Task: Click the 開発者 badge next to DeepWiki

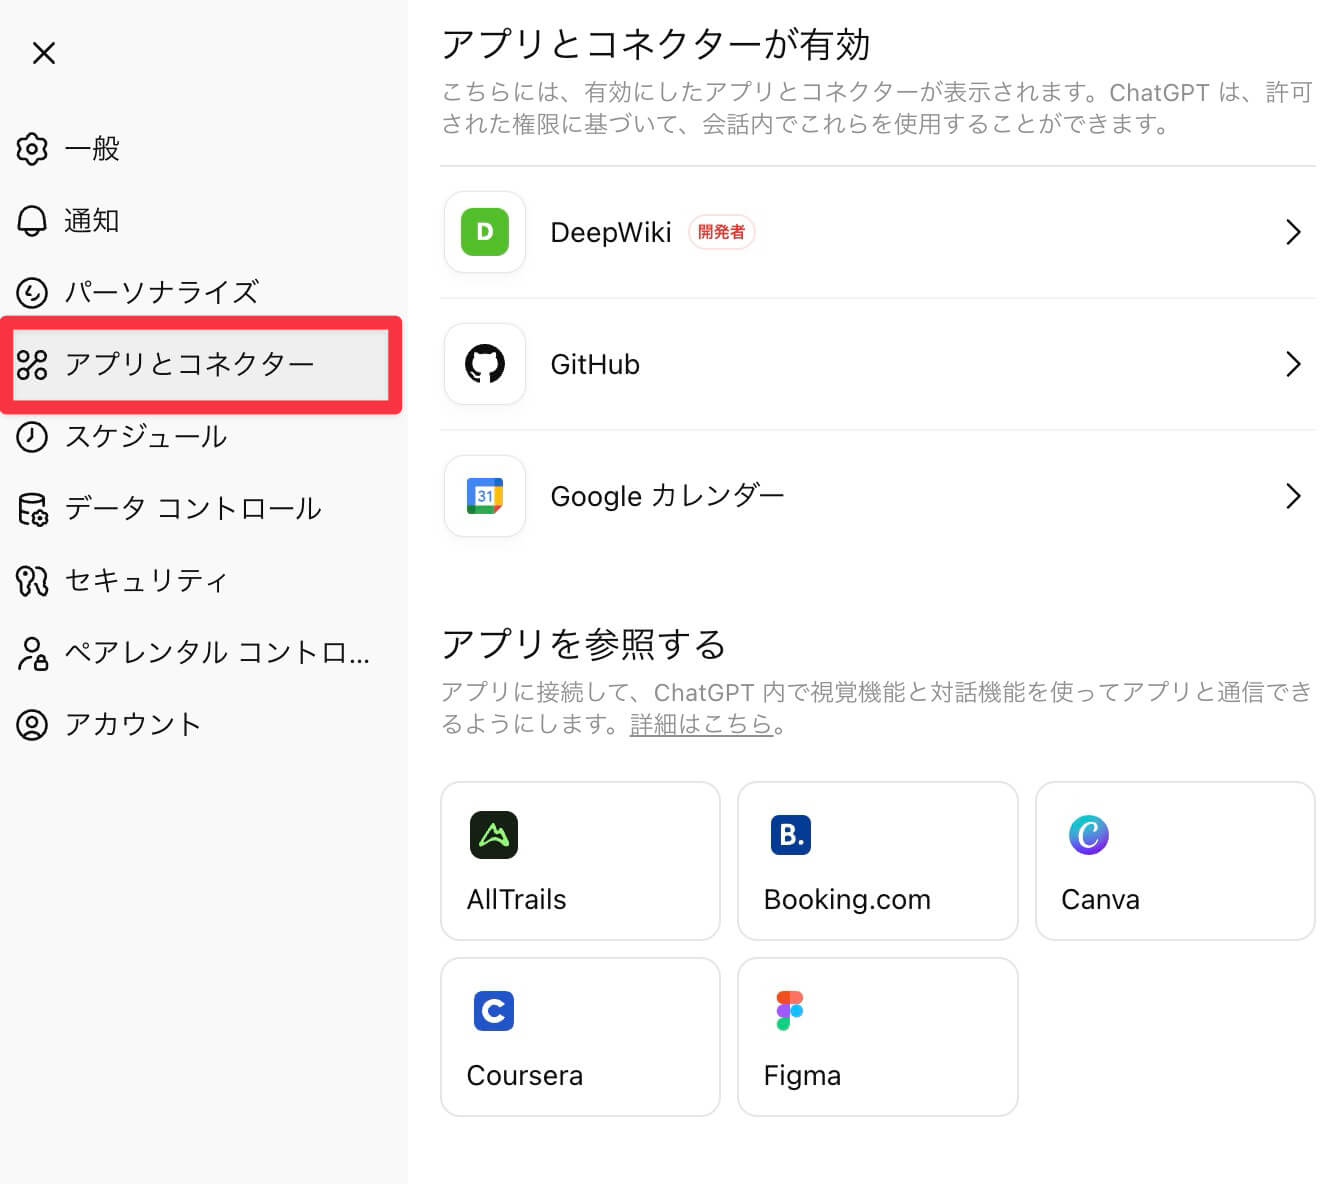Action: [721, 232]
